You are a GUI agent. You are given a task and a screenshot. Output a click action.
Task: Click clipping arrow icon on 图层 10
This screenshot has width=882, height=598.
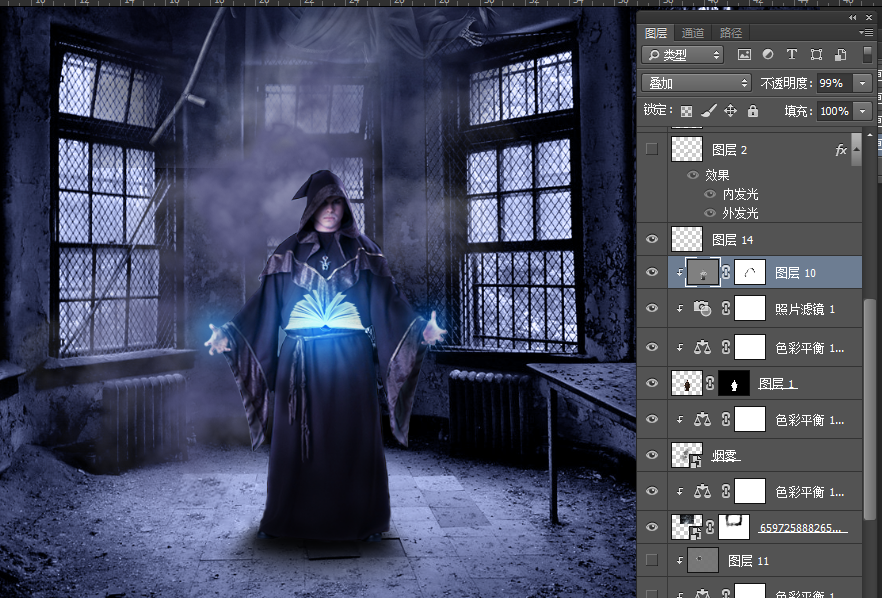pos(680,273)
